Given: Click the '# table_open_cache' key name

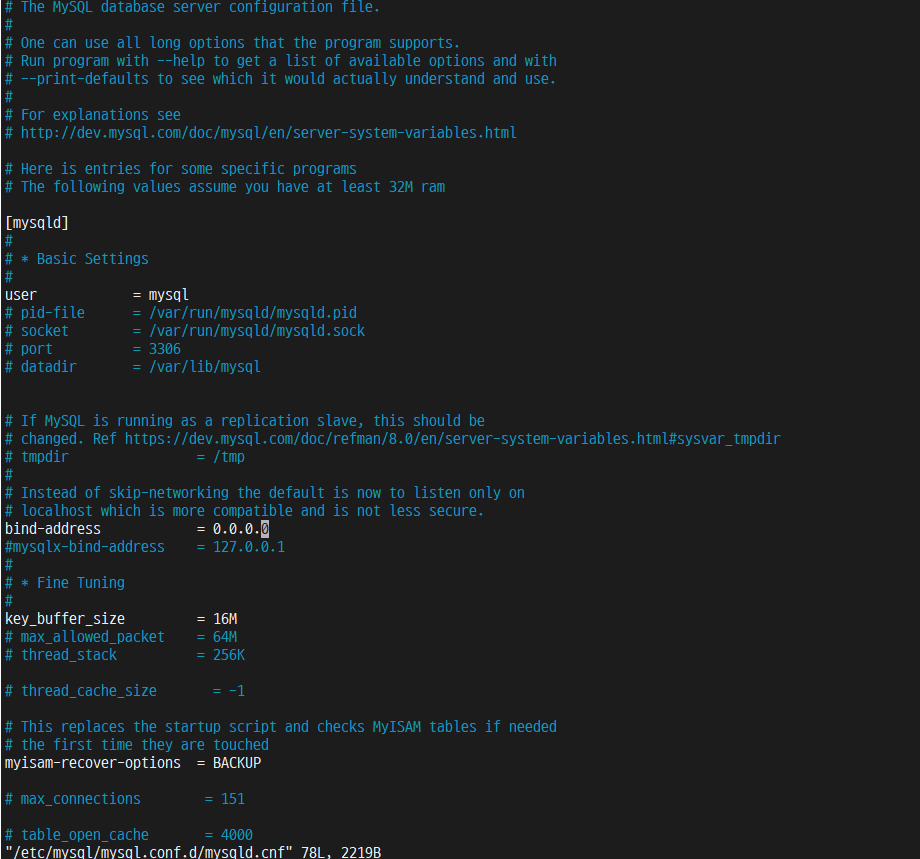Looking at the screenshot, I should coord(77,834).
